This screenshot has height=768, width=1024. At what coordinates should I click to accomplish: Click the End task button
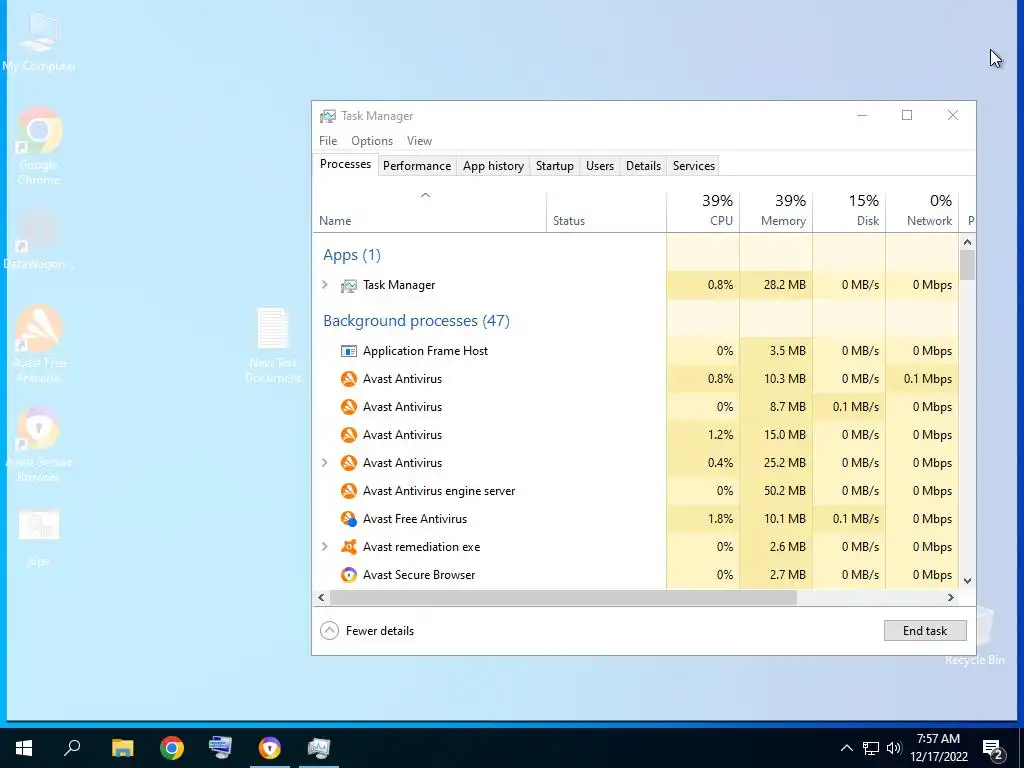[x=925, y=631]
